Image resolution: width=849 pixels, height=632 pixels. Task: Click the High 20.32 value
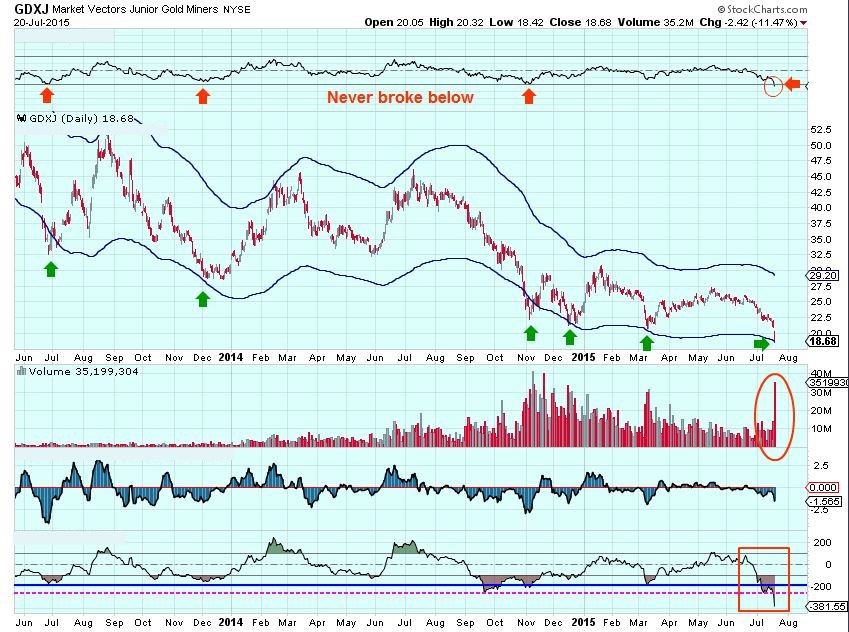(456, 22)
